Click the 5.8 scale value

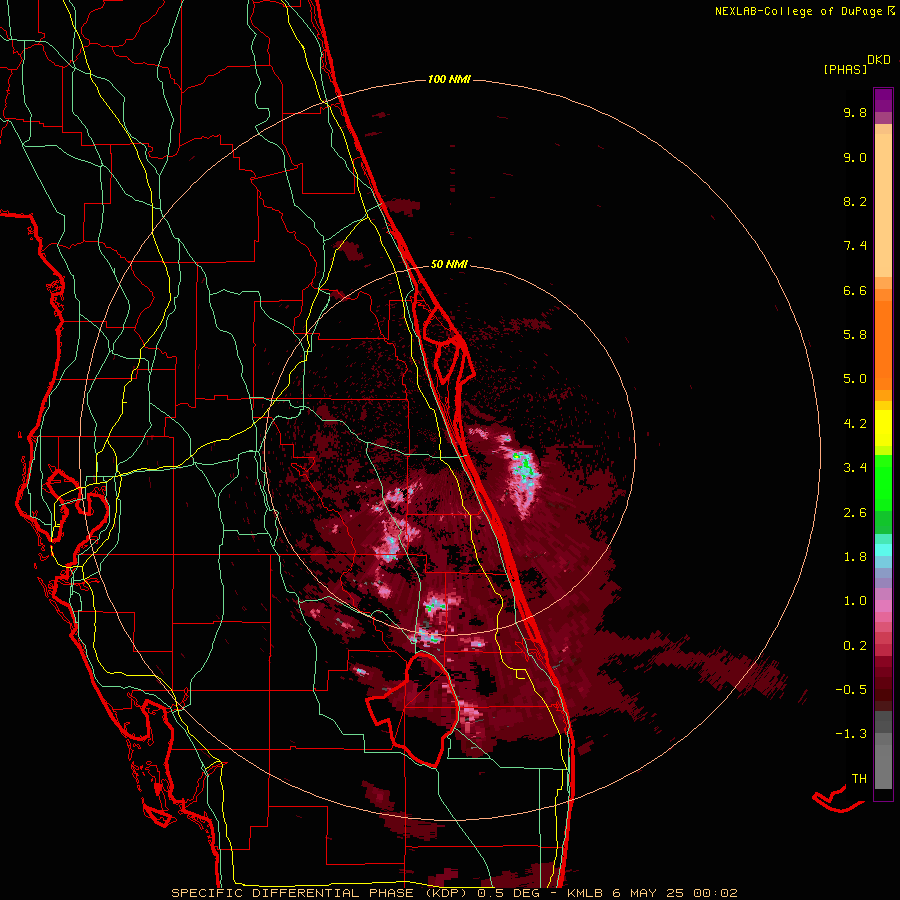tap(855, 335)
